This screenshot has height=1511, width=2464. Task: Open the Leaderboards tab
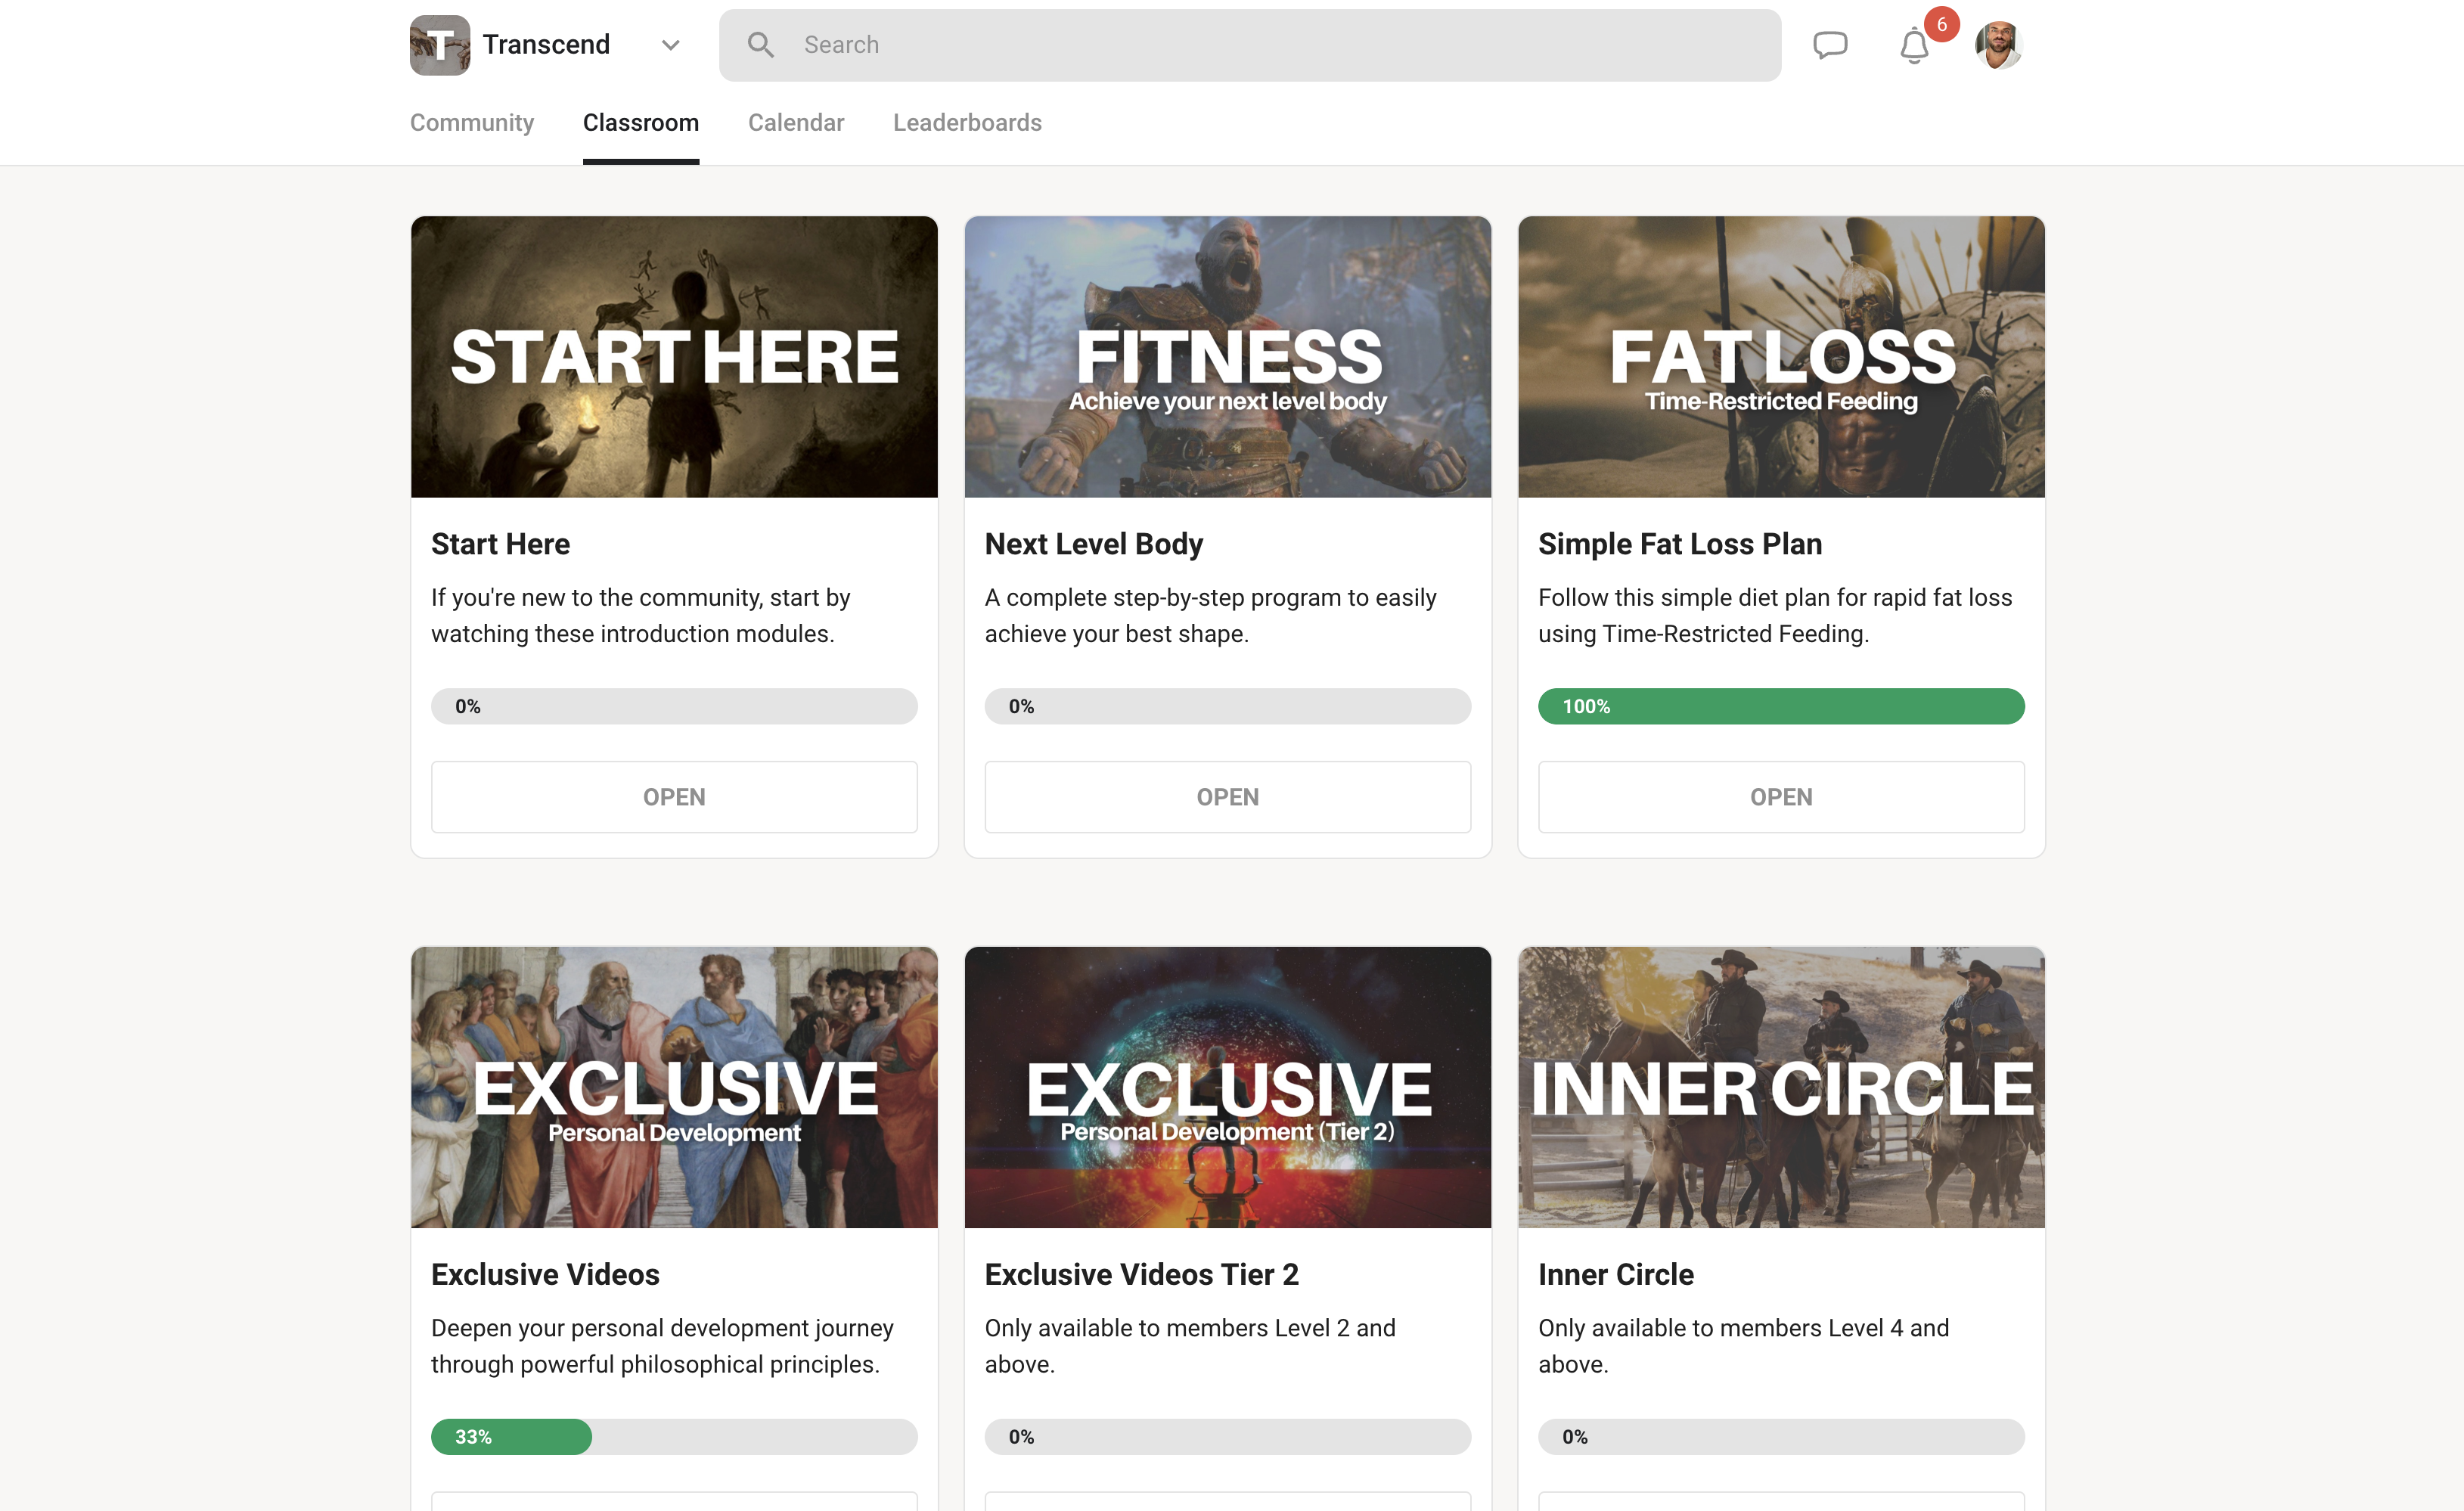tap(967, 122)
